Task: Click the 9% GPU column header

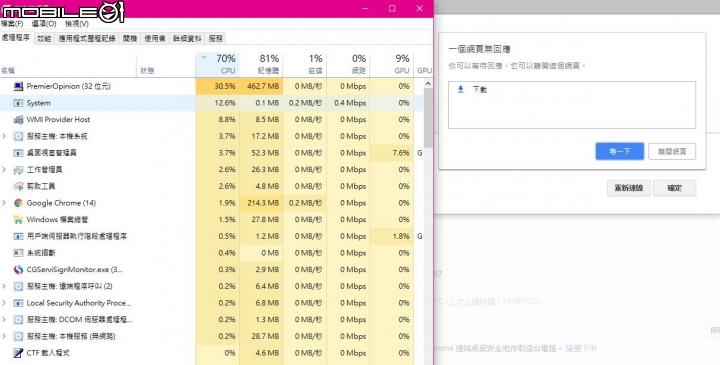Action: pos(392,65)
